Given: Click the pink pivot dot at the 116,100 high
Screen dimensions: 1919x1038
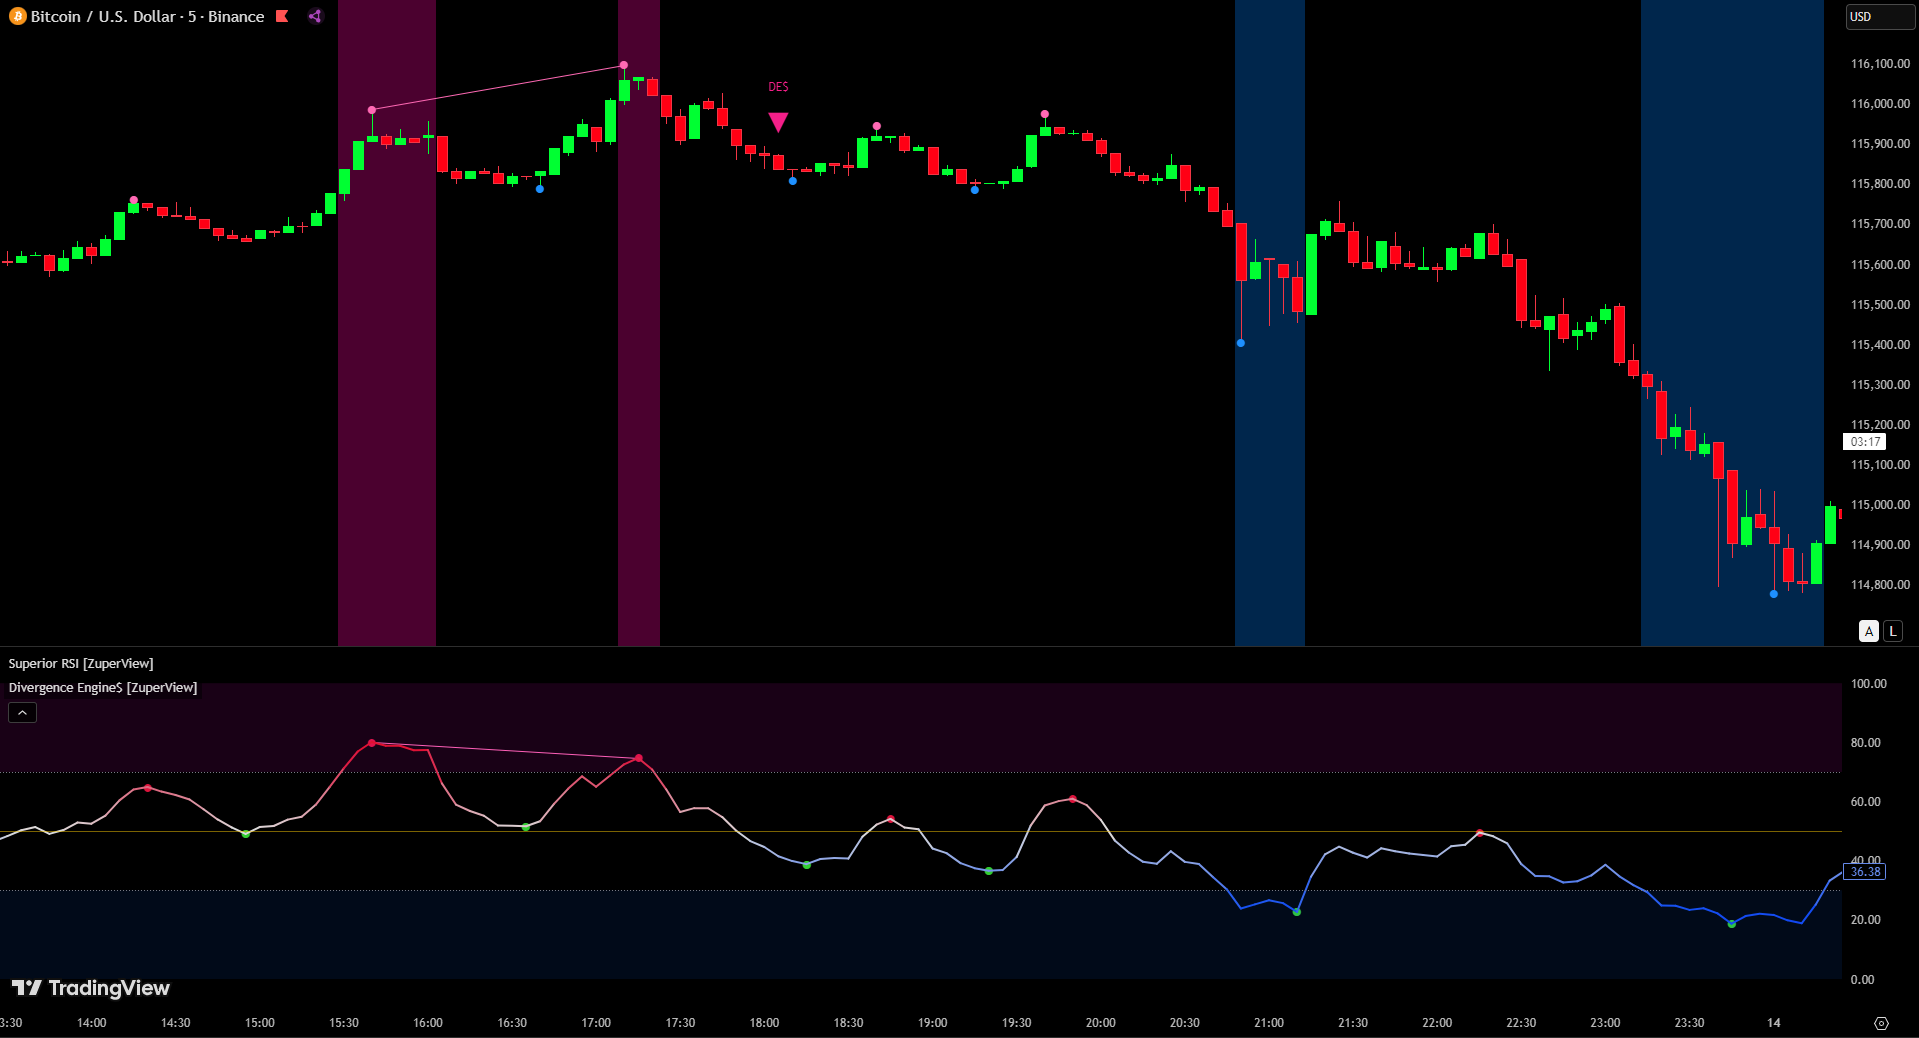Looking at the screenshot, I should coord(624,65).
